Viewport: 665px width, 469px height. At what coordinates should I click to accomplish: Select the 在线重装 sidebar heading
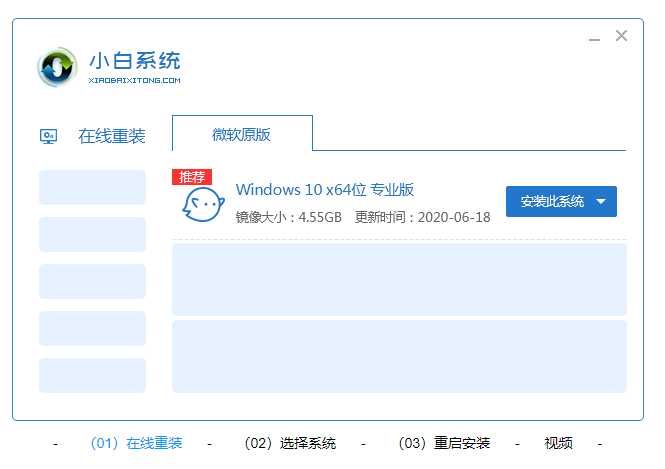112,136
